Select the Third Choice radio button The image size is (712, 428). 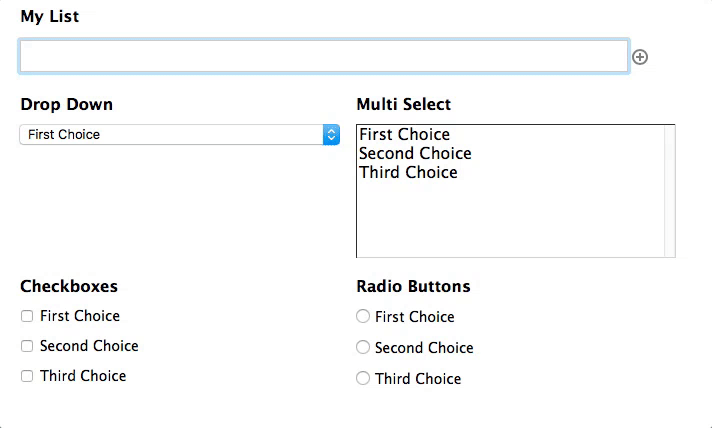click(363, 378)
